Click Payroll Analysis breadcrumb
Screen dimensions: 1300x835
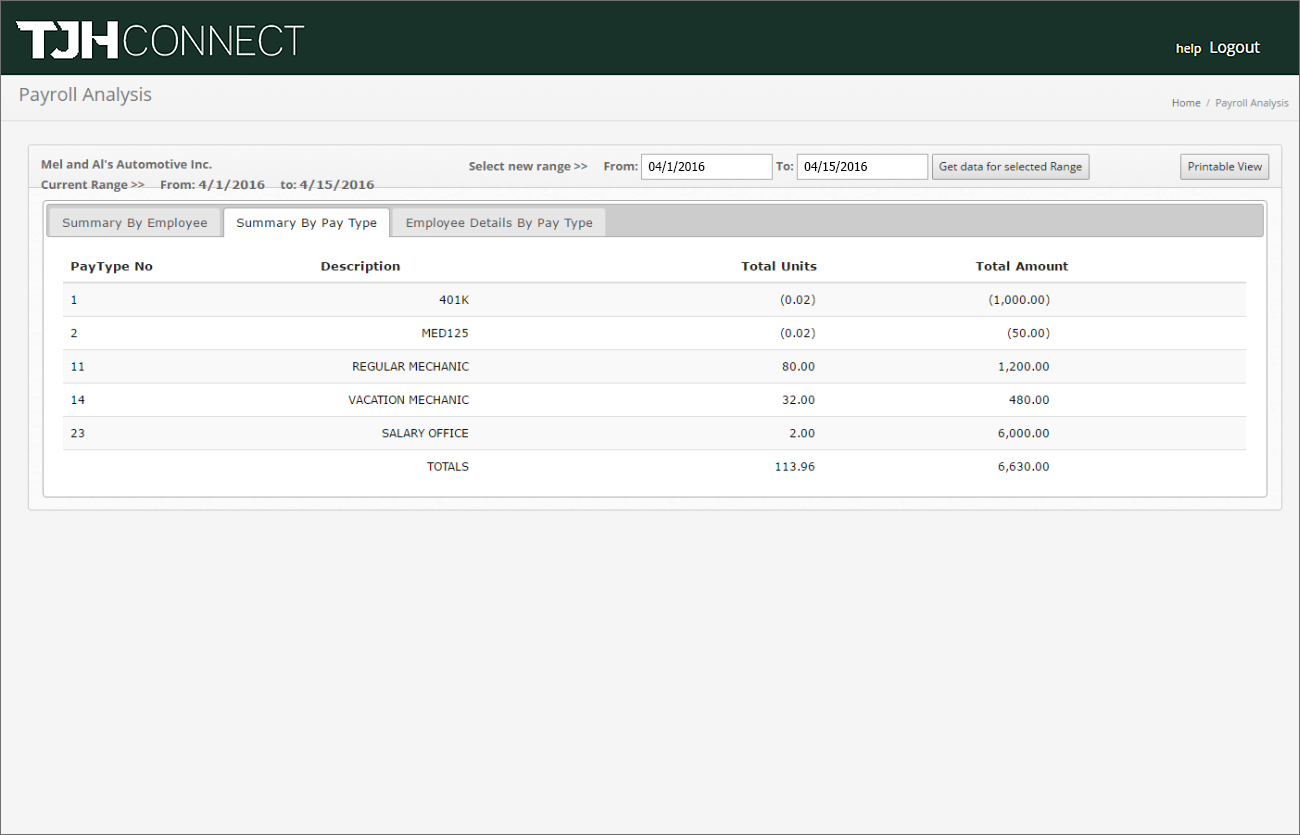pyautogui.click(x=1252, y=103)
